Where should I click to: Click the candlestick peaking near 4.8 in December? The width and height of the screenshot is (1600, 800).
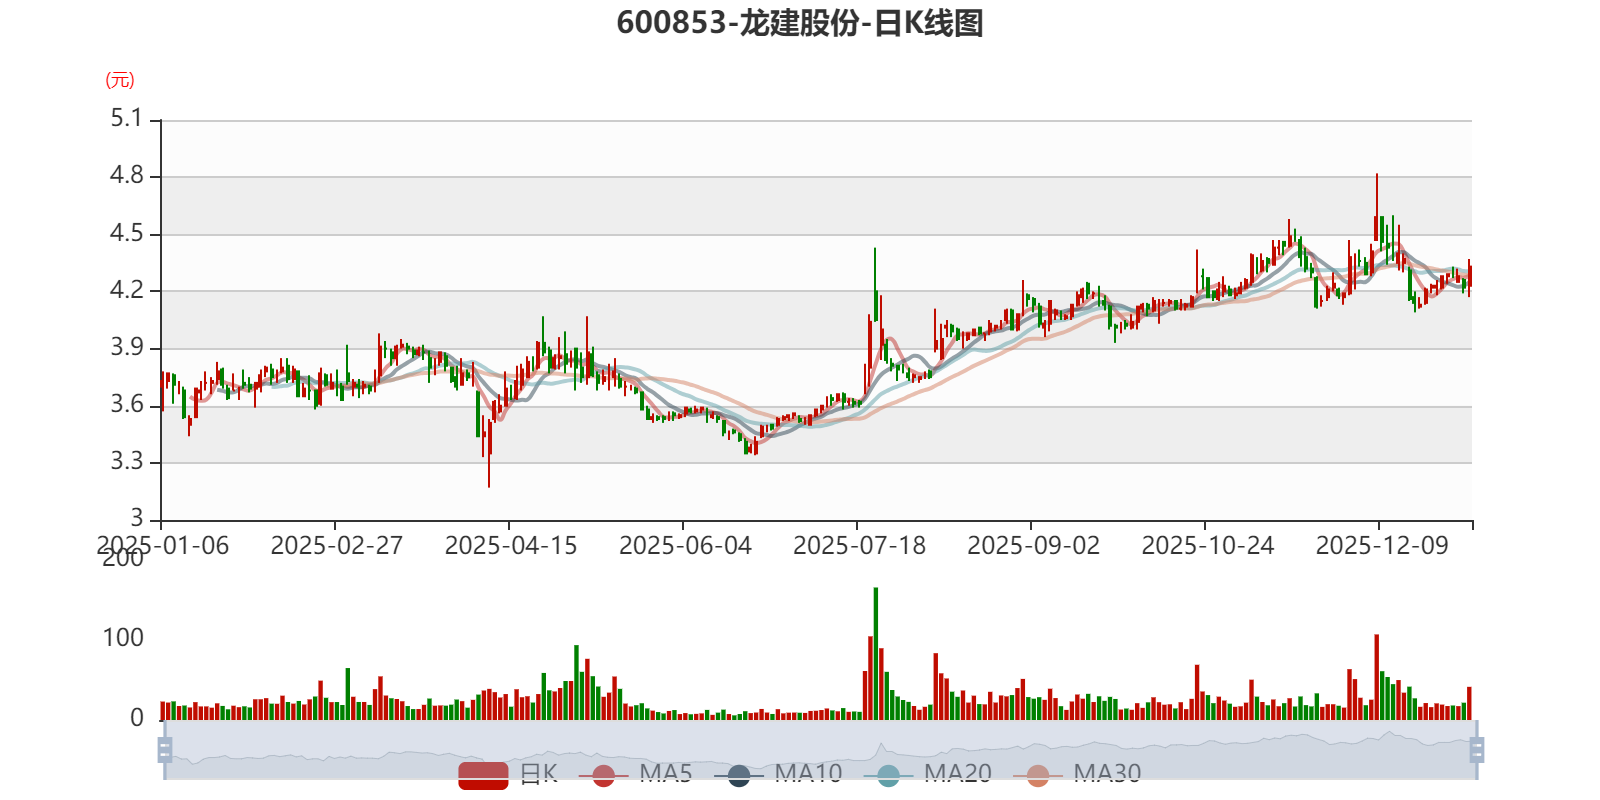1377,207
